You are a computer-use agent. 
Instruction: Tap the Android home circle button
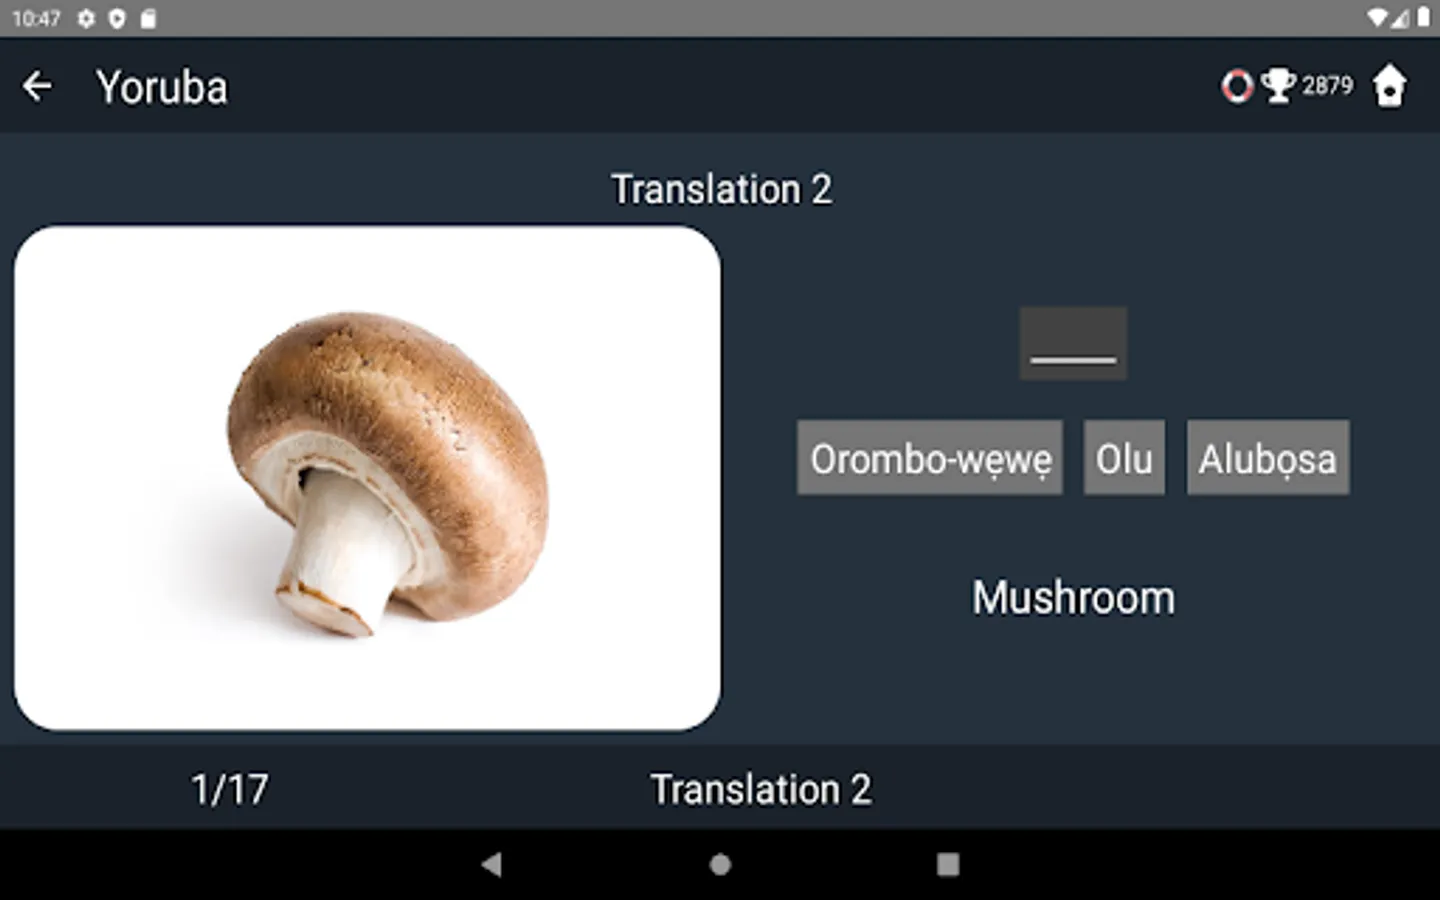(720, 864)
